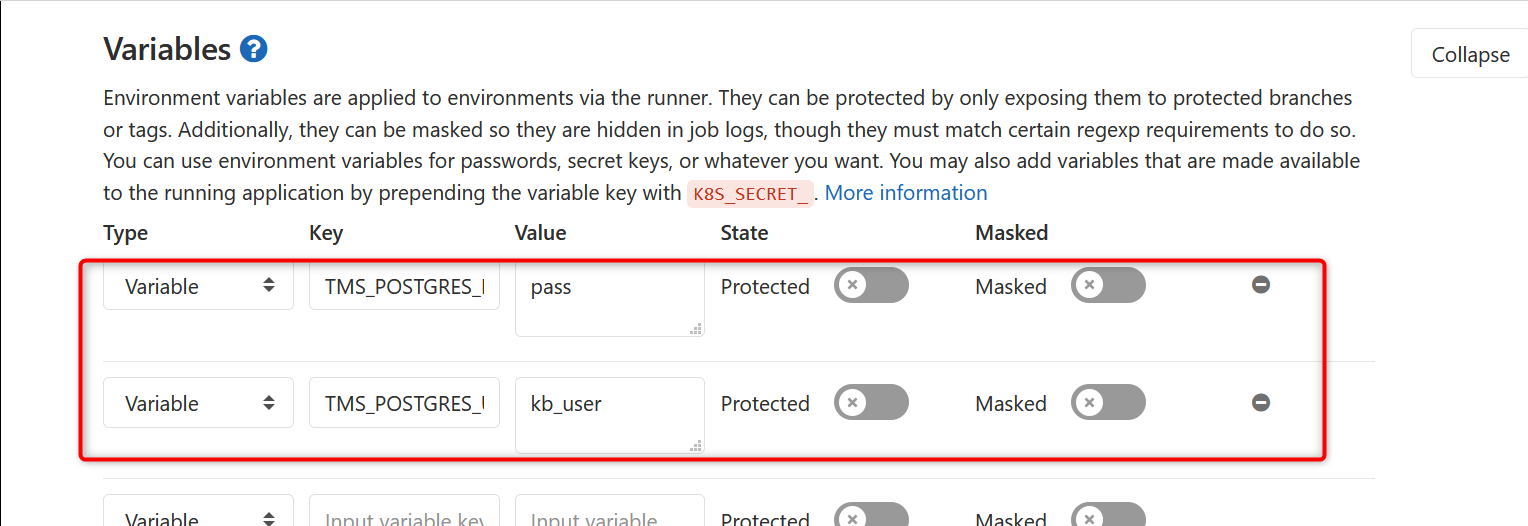Open Type dropdown for the pass variable
Image resolution: width=1528 pixels, height=526 pixels.
(198, 286)
